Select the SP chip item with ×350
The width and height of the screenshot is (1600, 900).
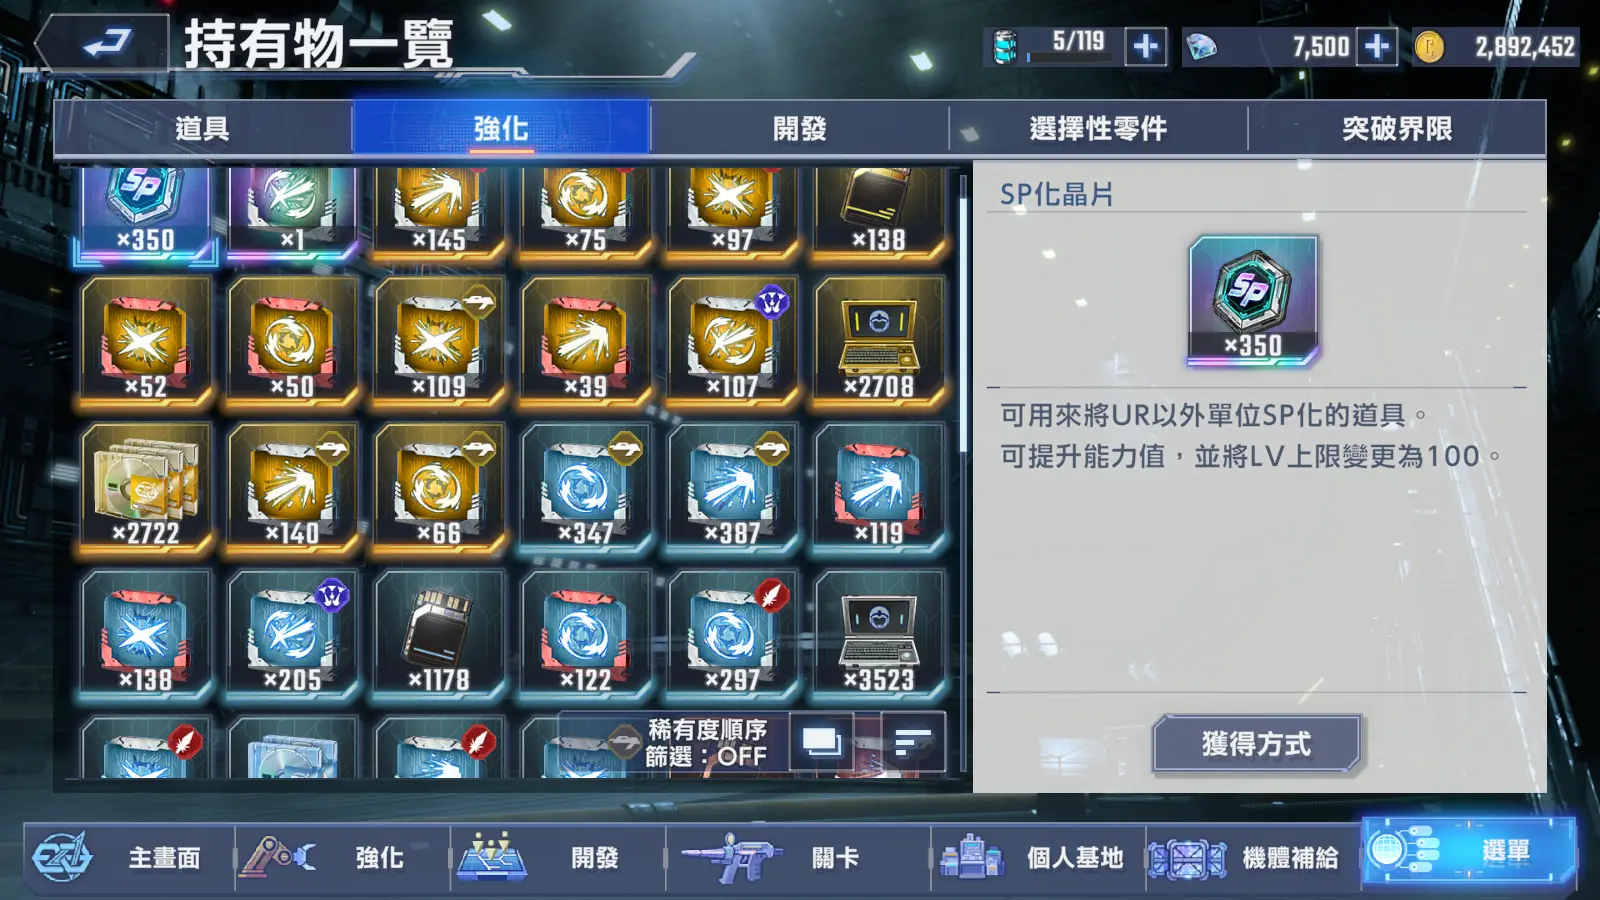point(145,214)
